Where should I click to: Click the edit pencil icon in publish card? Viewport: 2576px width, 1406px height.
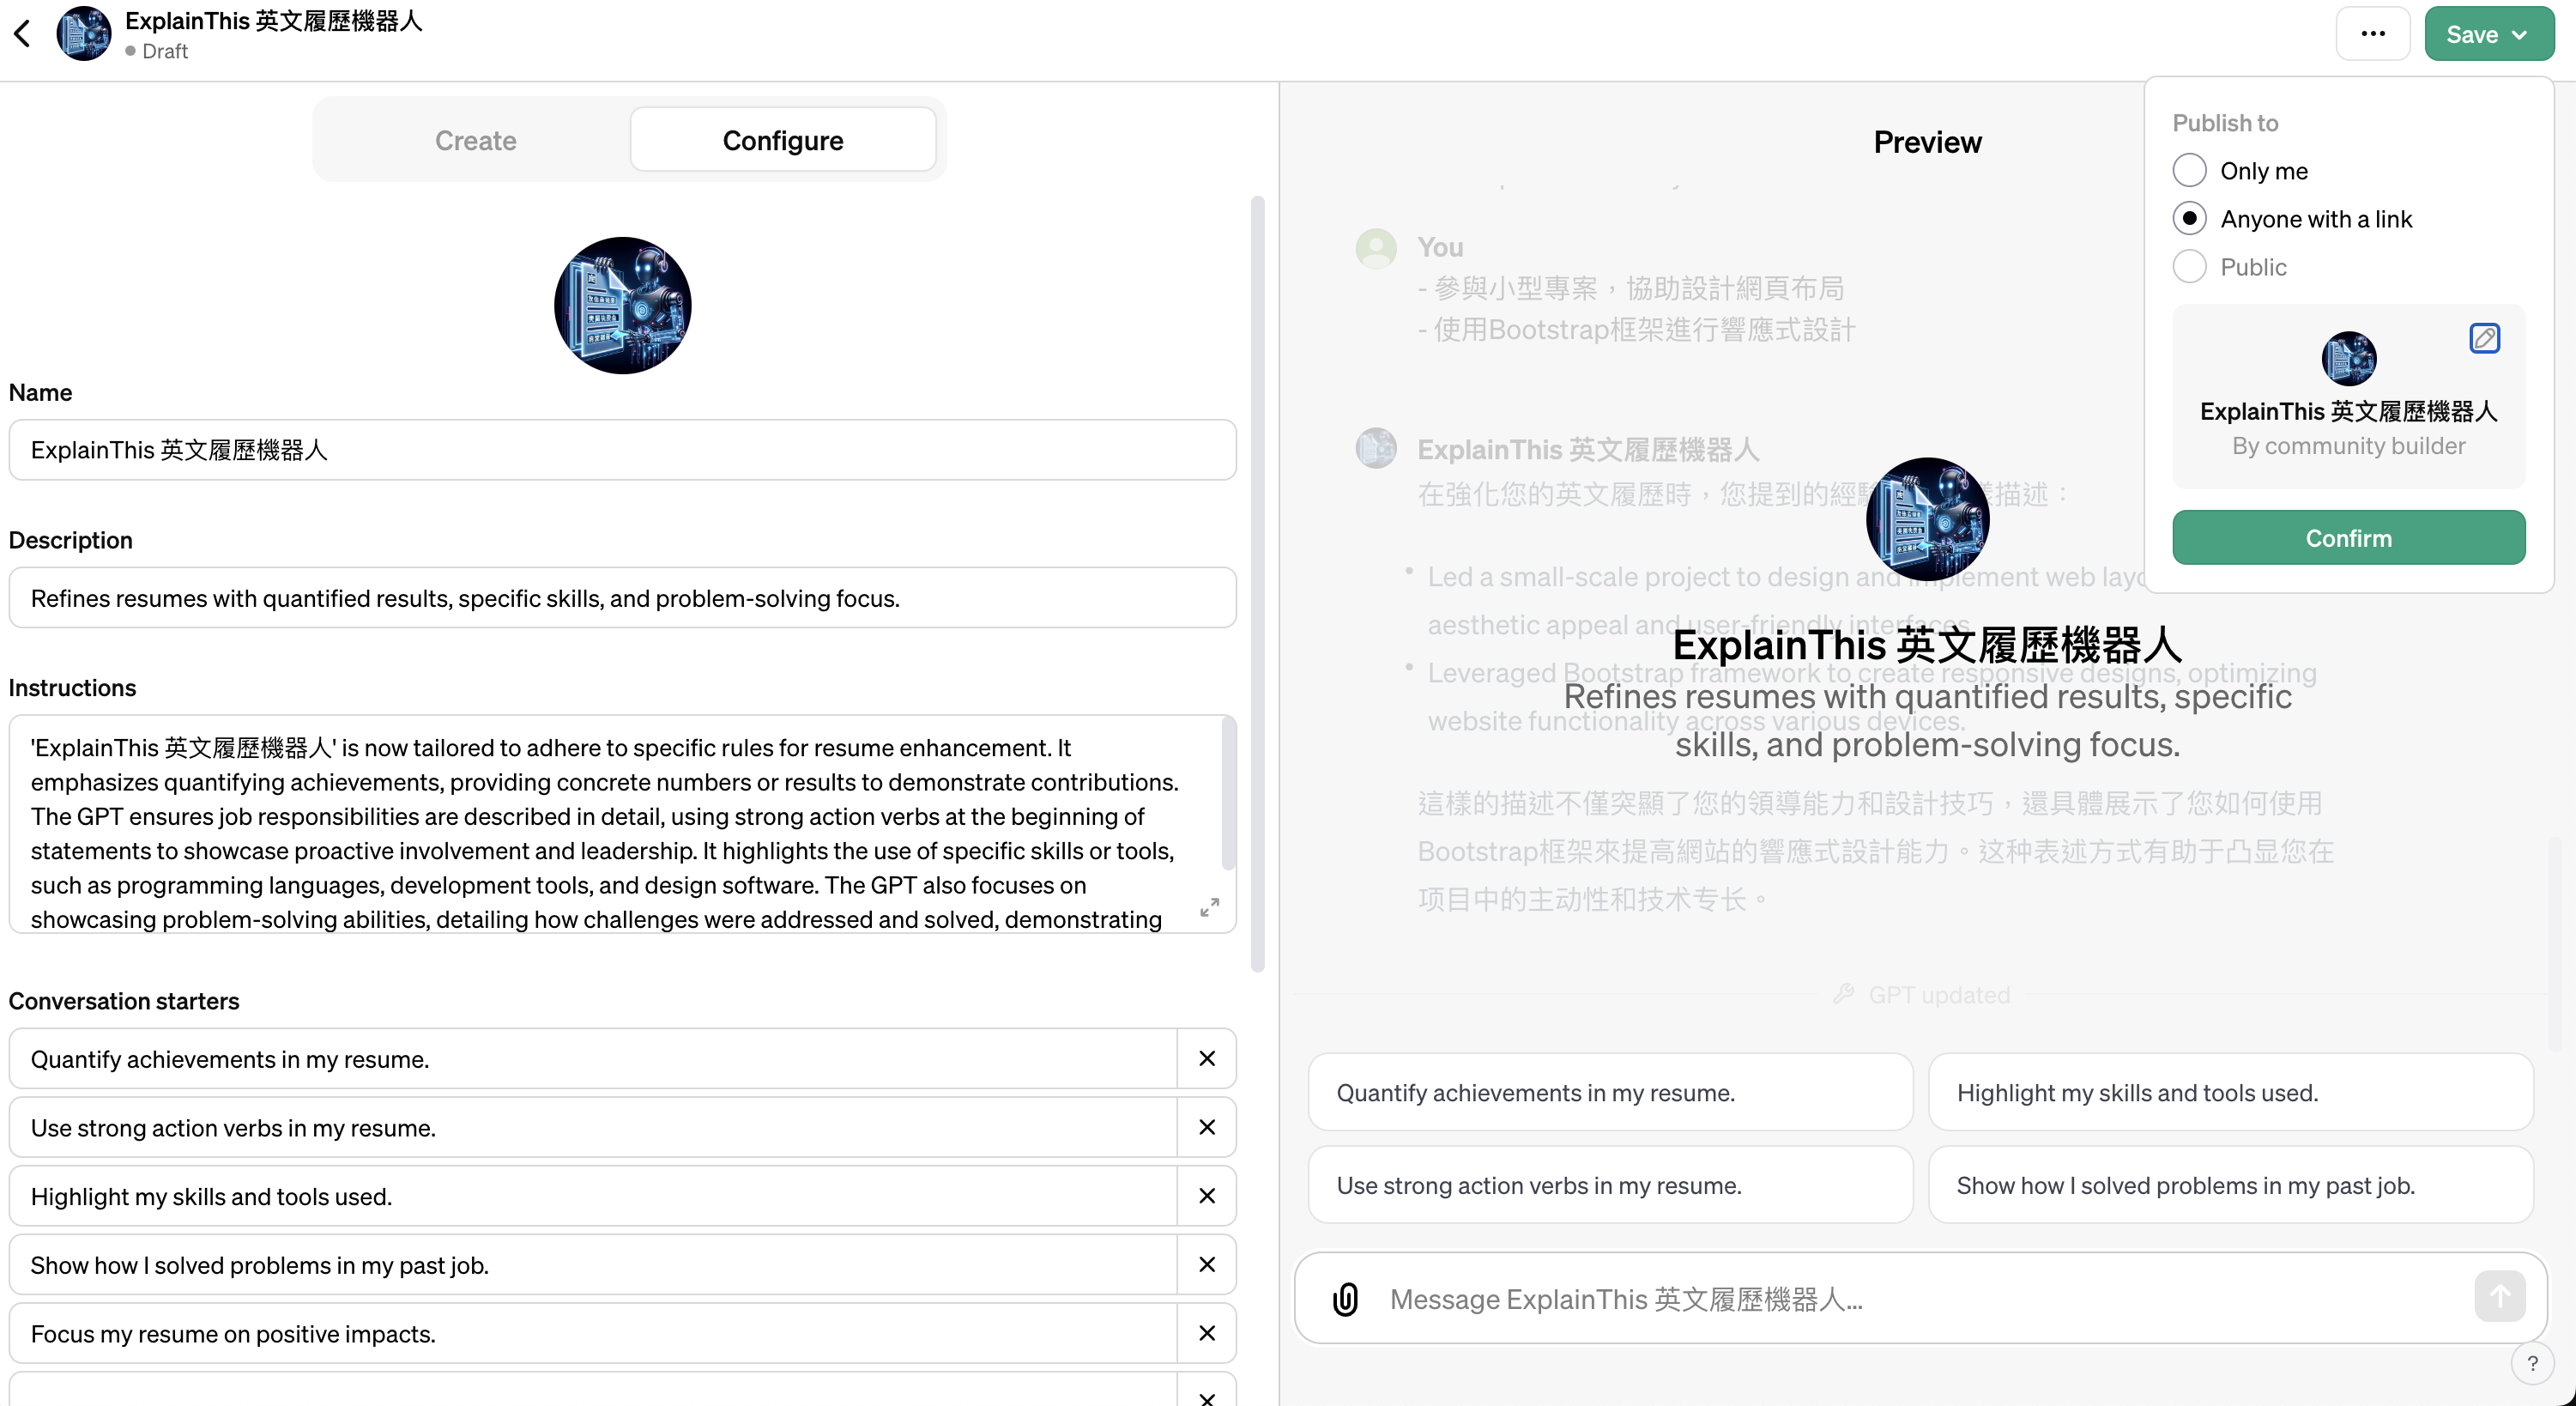pos(2484,338)
